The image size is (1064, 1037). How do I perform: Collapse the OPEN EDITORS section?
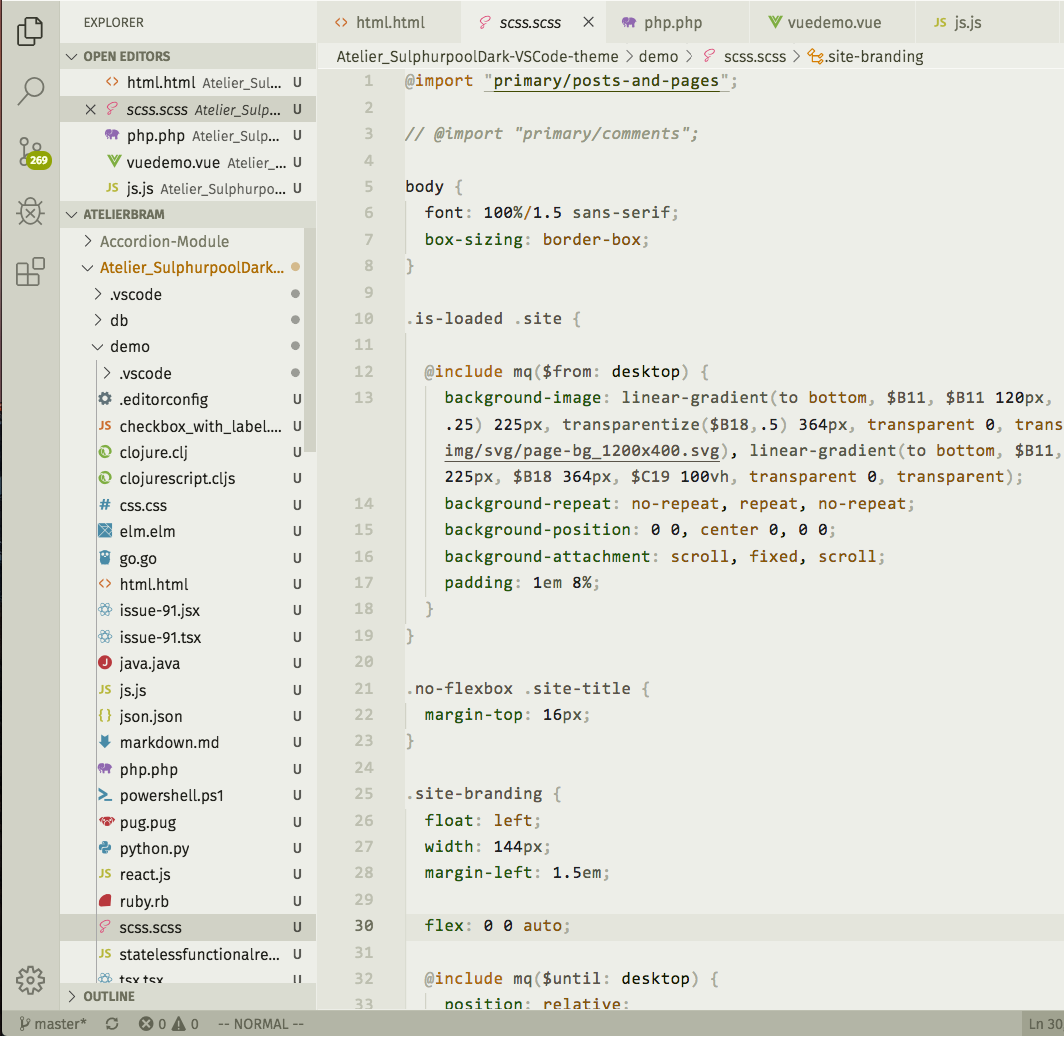tap(126, 56)
